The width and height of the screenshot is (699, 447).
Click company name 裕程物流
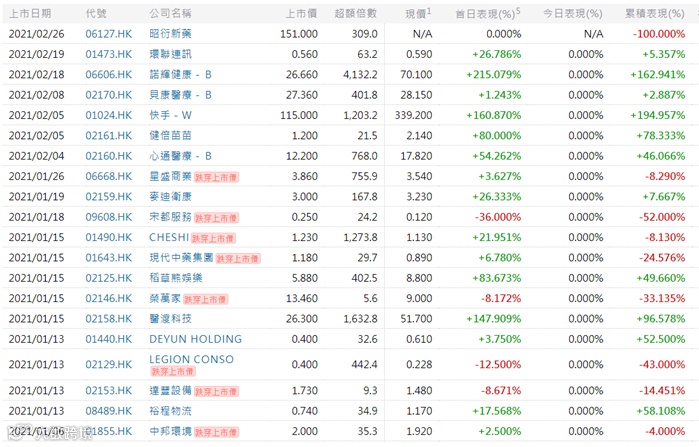click(170, 411)
